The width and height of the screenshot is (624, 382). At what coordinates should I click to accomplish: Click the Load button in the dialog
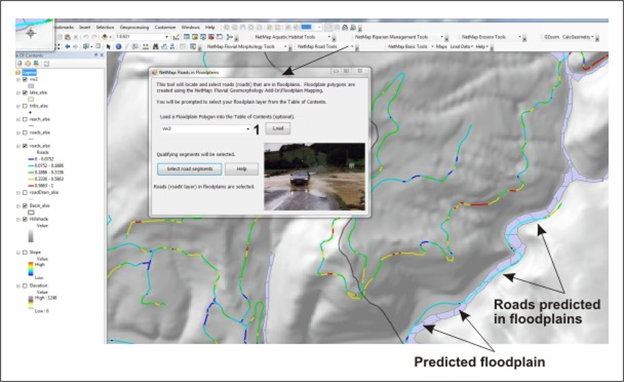tap(278, 129)
